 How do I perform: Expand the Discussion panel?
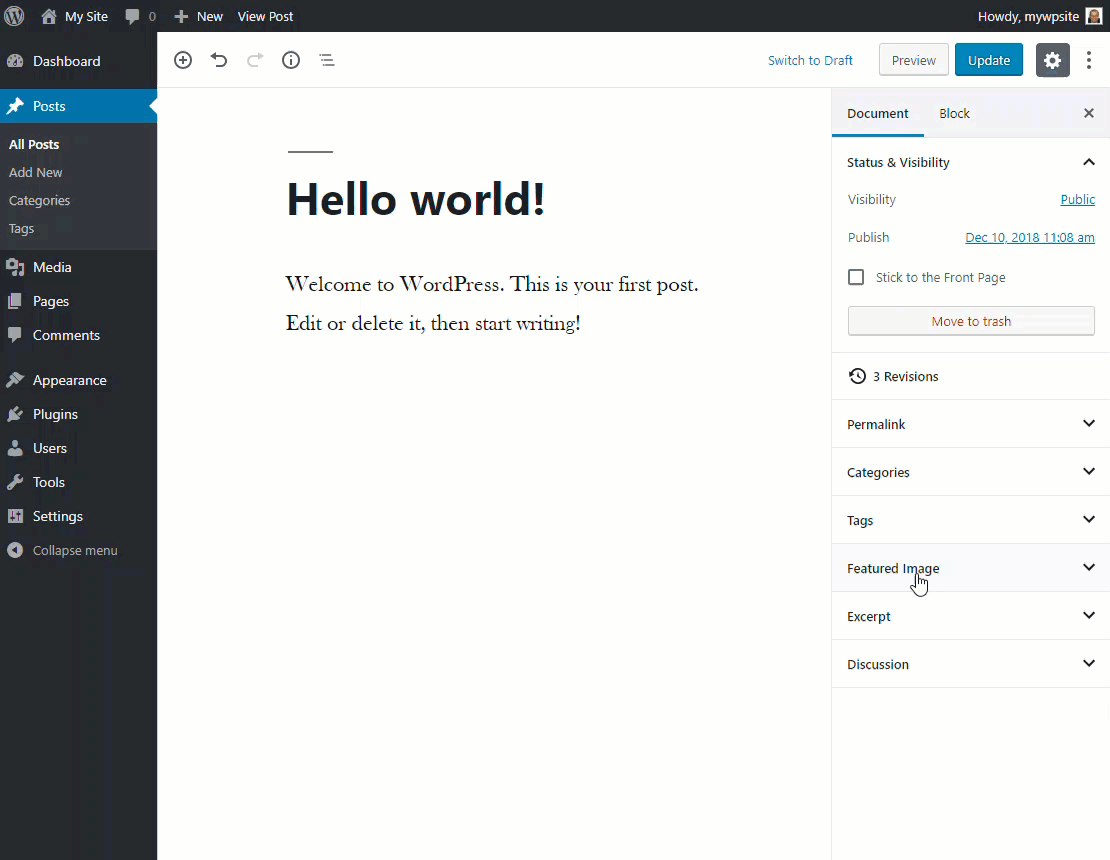click(x=971, y=664)
